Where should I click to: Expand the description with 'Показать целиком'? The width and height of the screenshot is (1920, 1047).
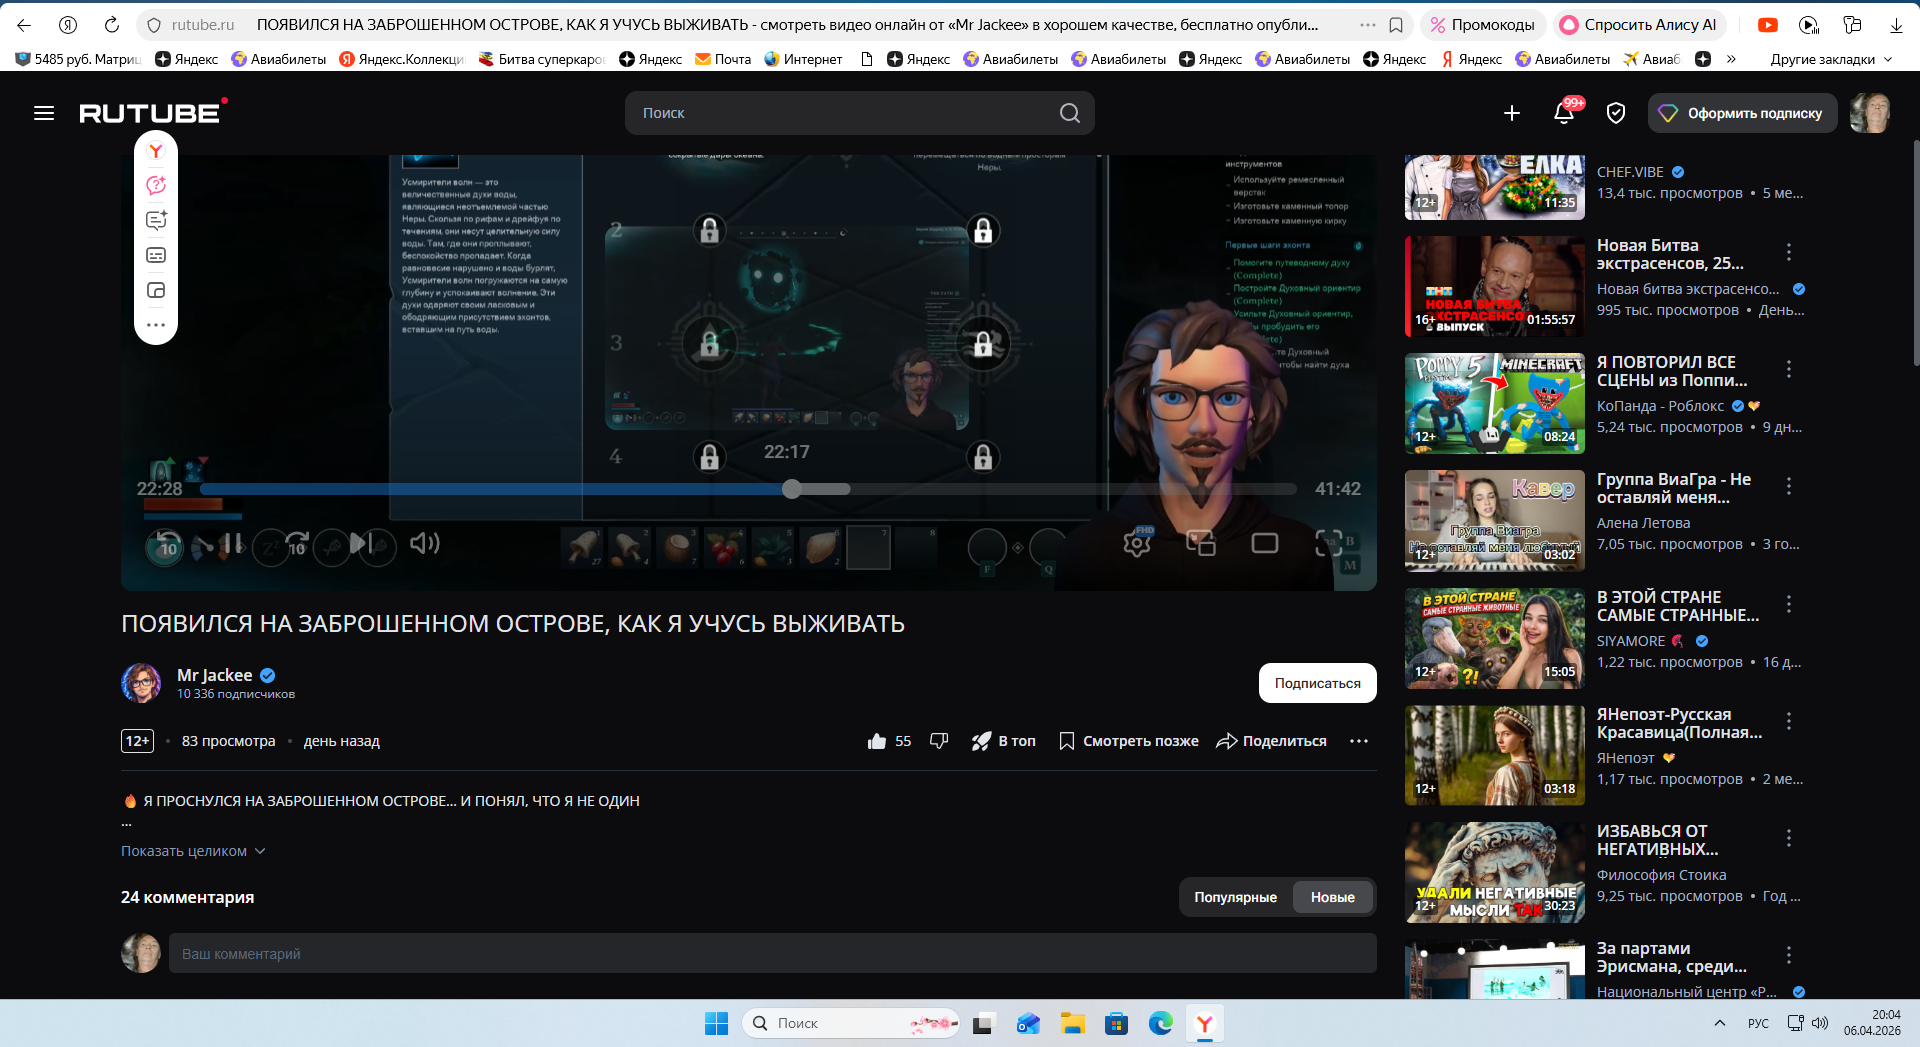pos(193,851)
